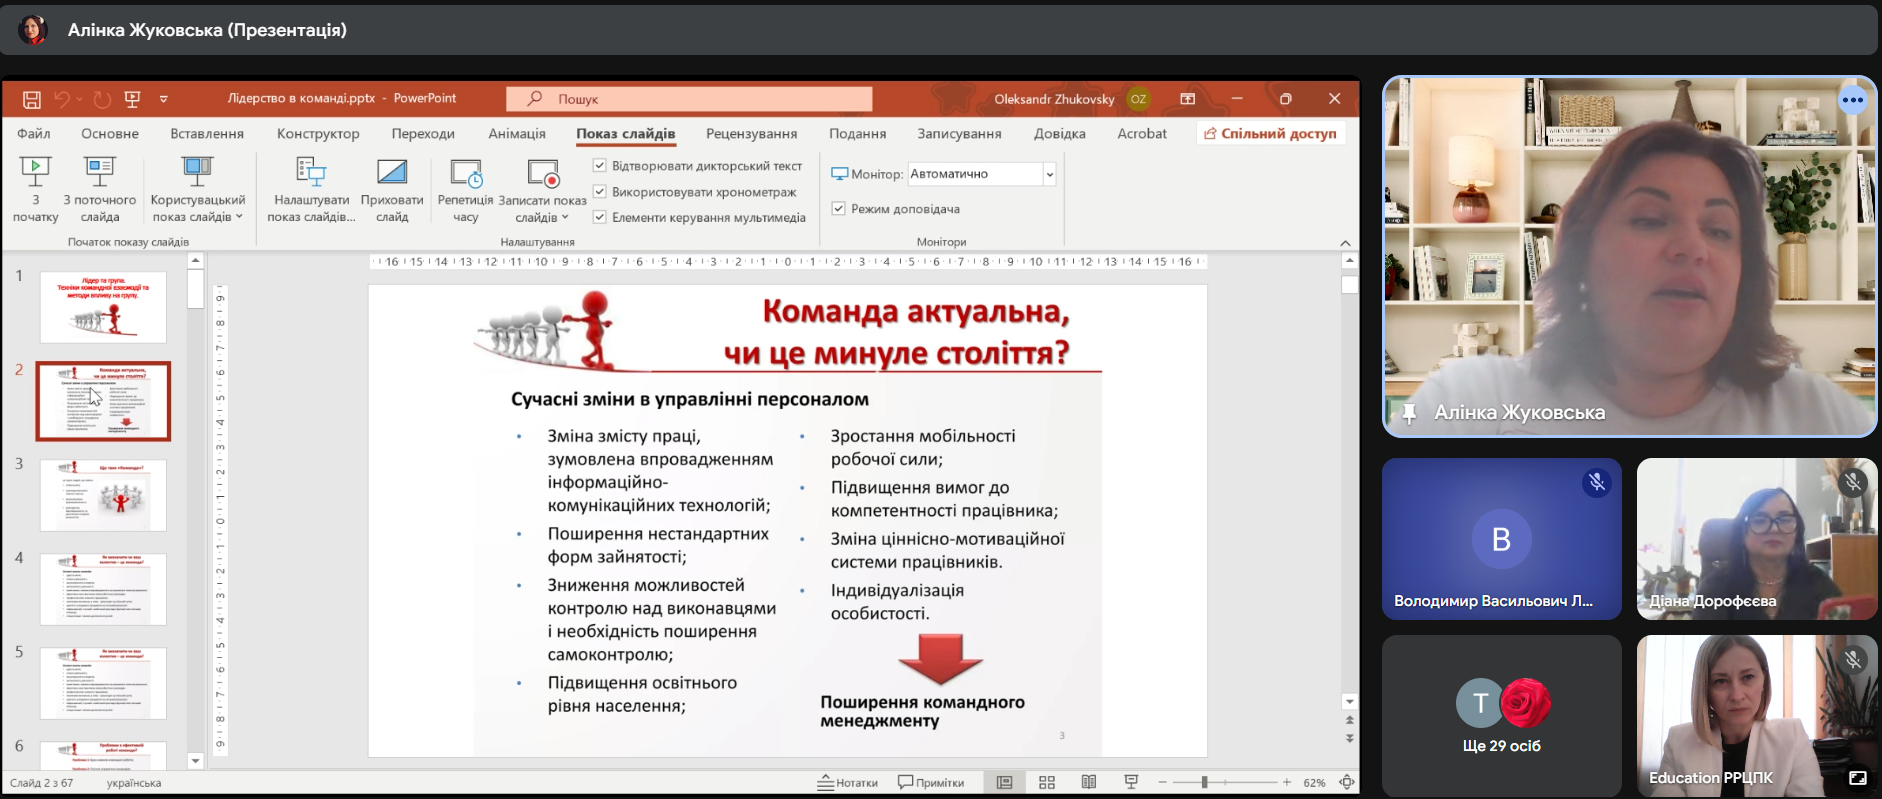Viewport: 1882px width, 799px height.
Task: Click the Share access button
Action: pos(1270,133)
